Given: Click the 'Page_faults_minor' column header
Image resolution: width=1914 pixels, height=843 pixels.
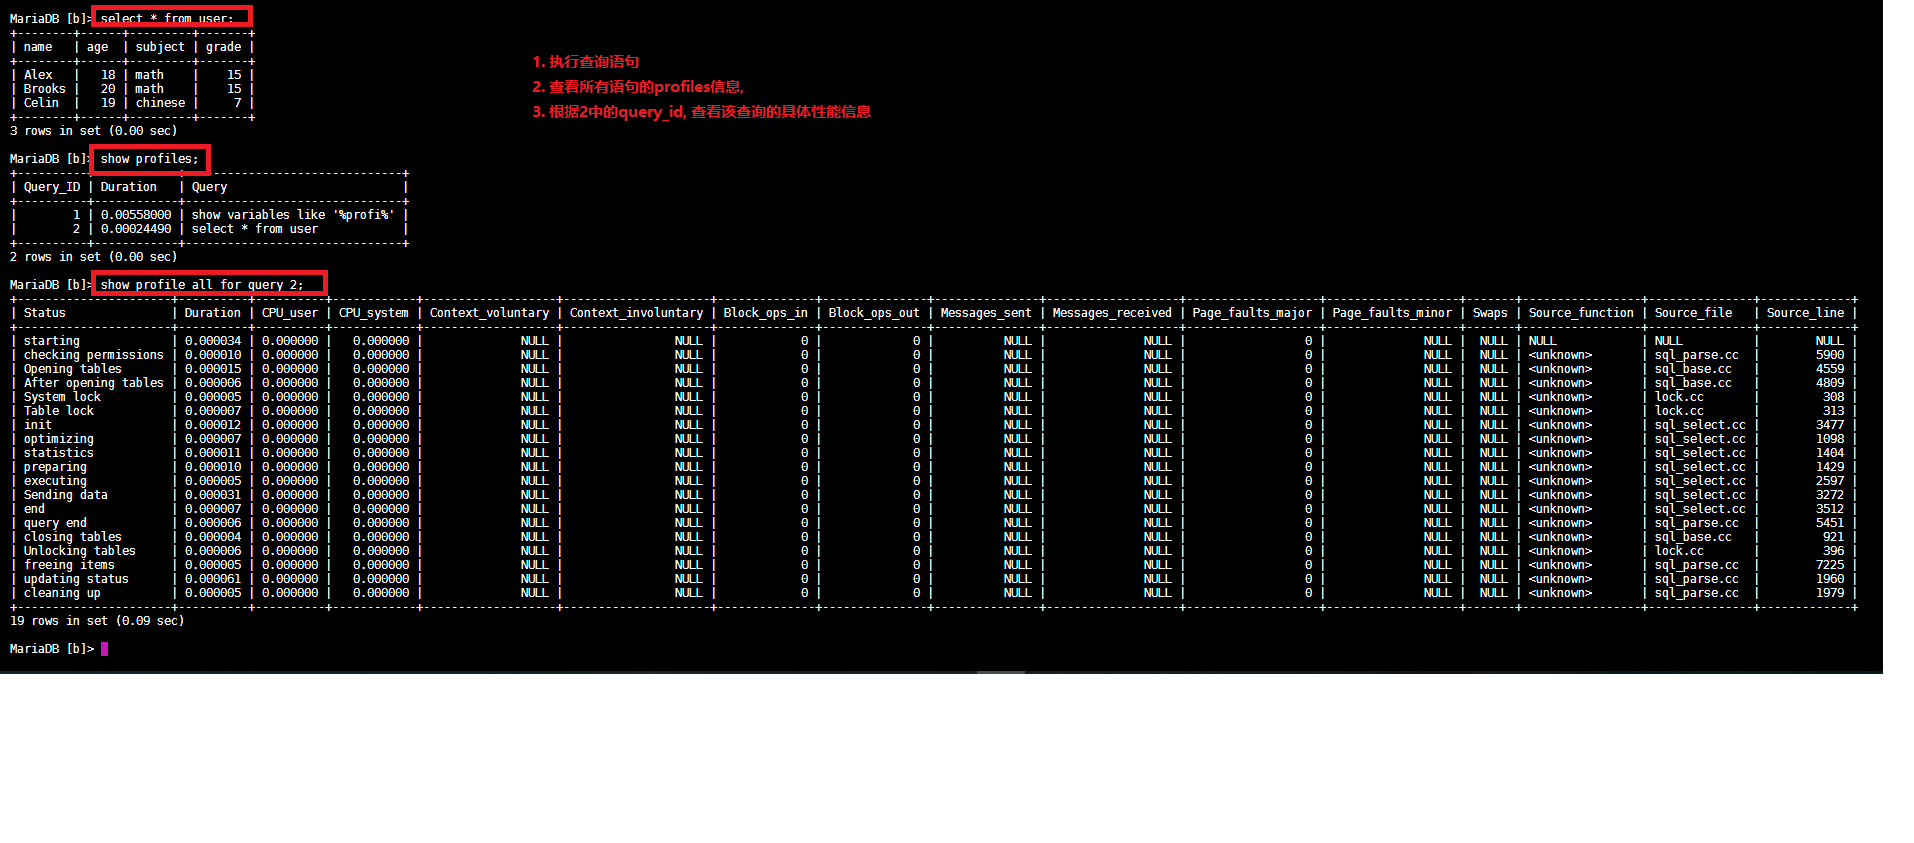Looking at the screenshot, I should point(1392,313).
